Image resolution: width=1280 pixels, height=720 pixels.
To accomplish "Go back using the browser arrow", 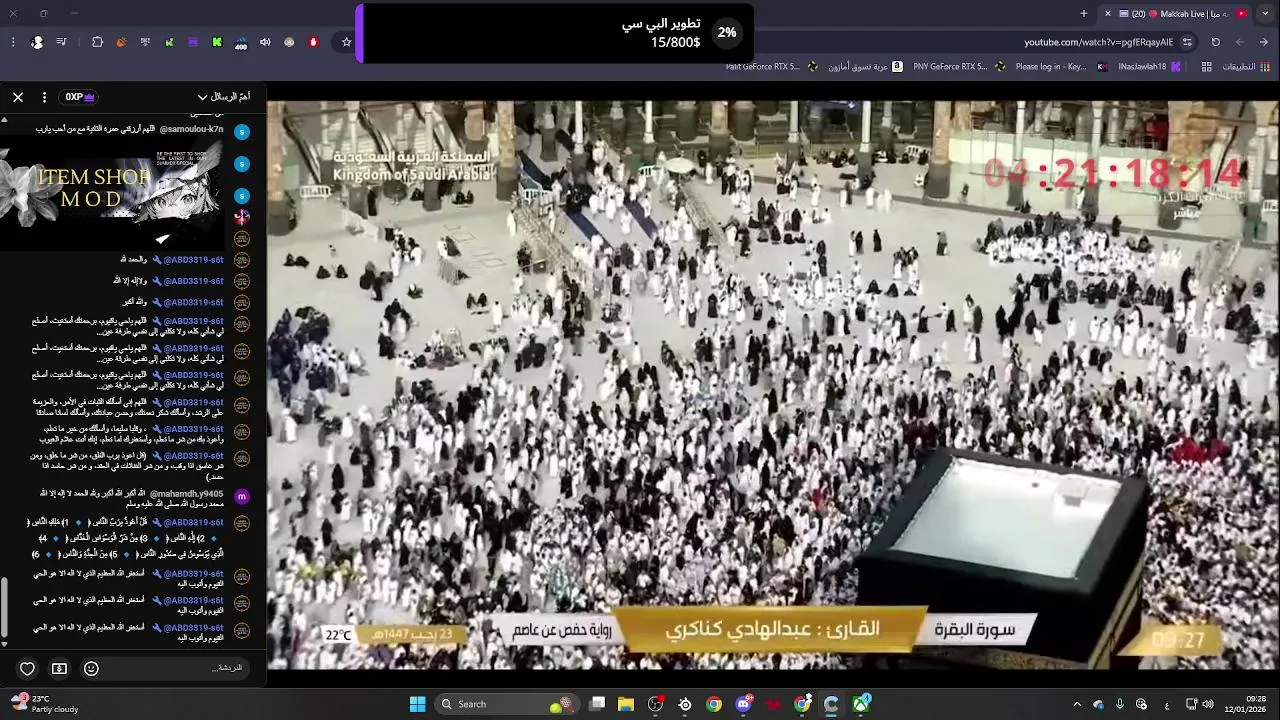I will tap(1265, 42).
